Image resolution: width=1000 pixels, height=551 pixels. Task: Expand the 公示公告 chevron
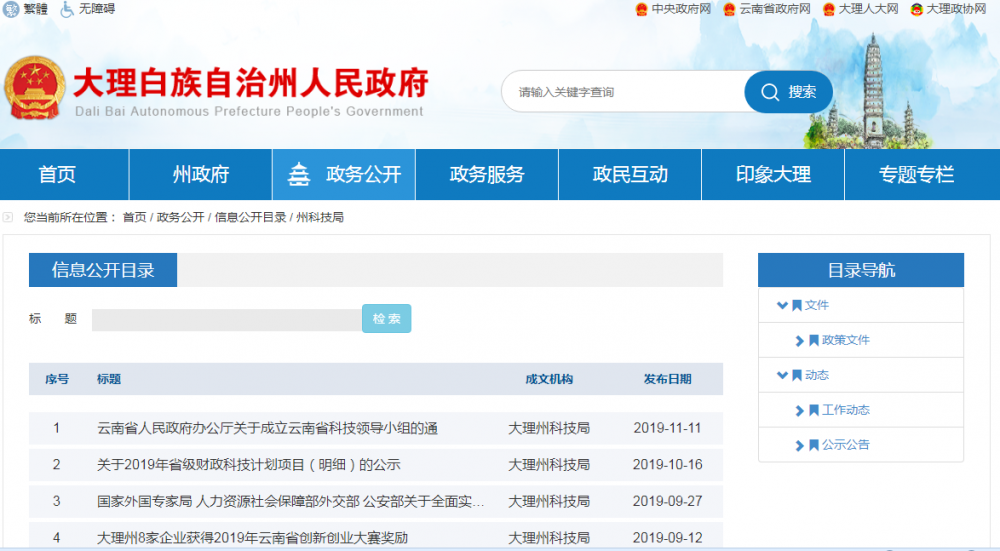pos(800,446)
